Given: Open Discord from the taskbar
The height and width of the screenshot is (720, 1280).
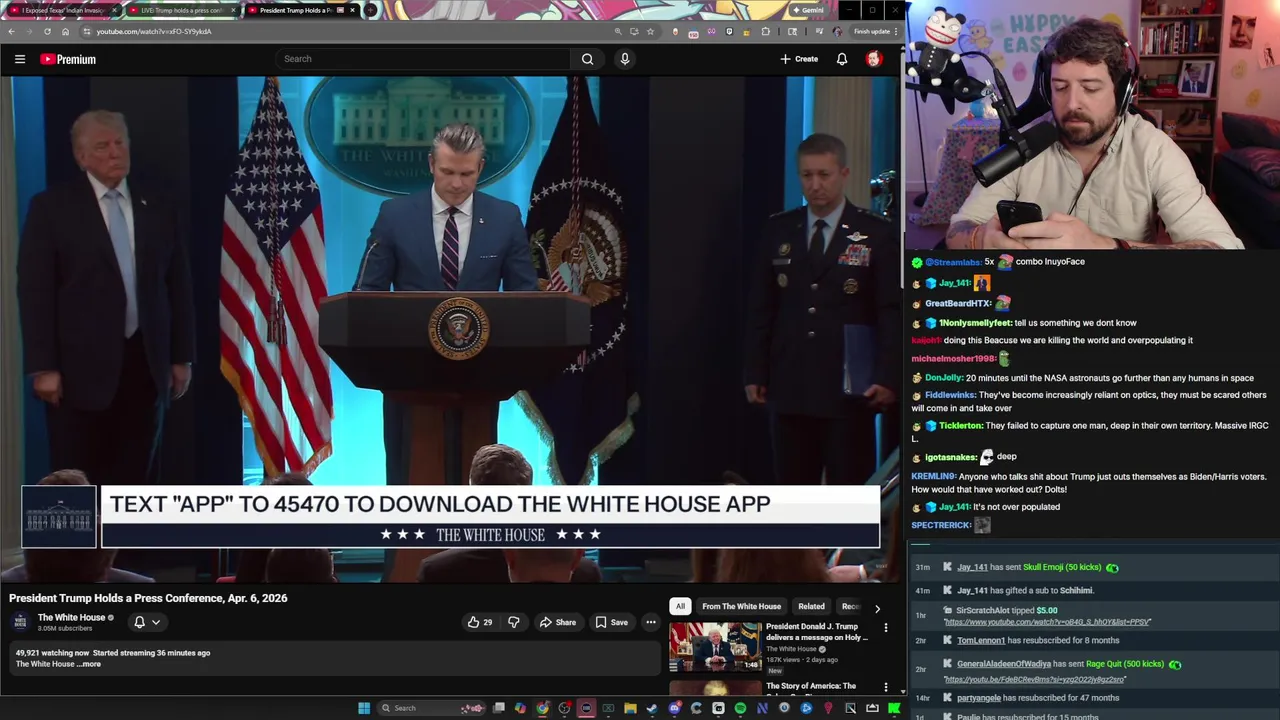Looking at the screenshot, I should (675, 708).
